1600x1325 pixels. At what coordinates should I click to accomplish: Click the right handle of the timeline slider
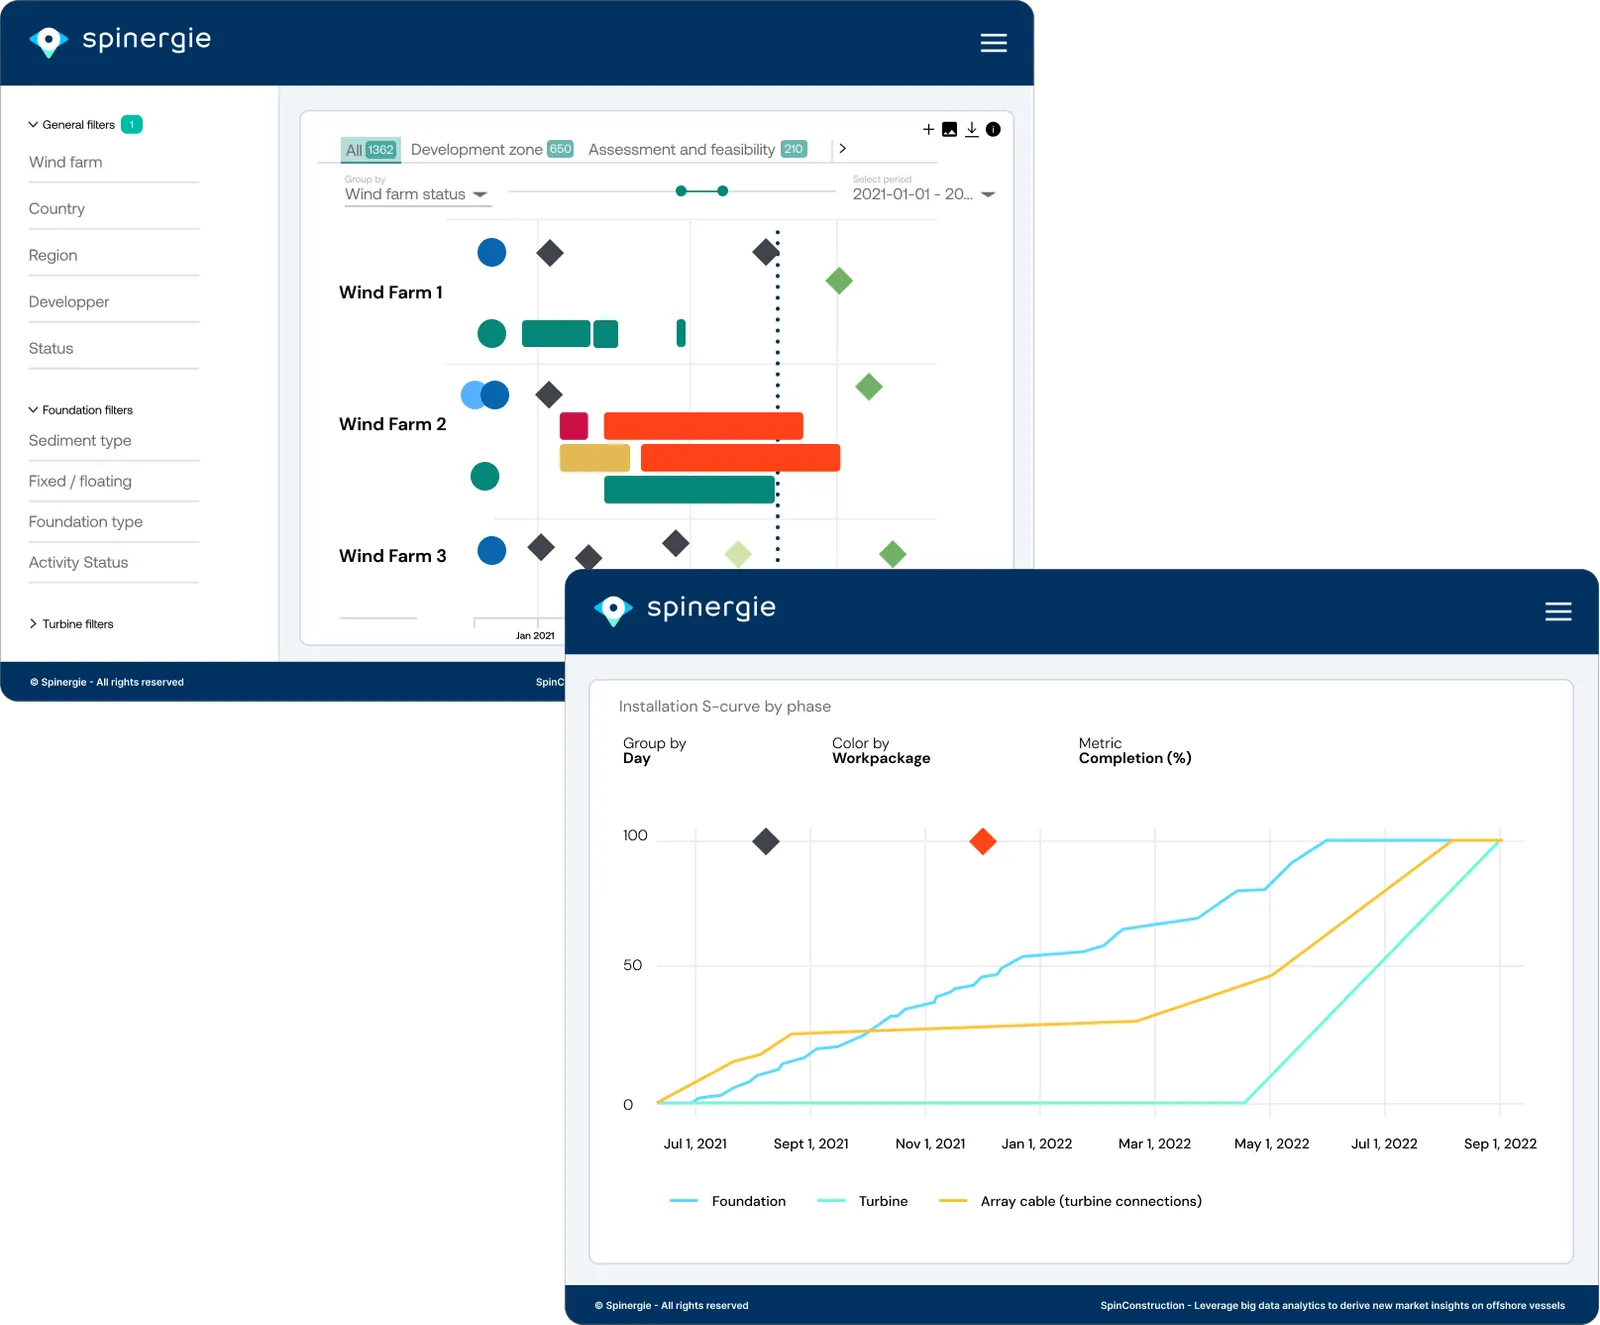[723, 191]
